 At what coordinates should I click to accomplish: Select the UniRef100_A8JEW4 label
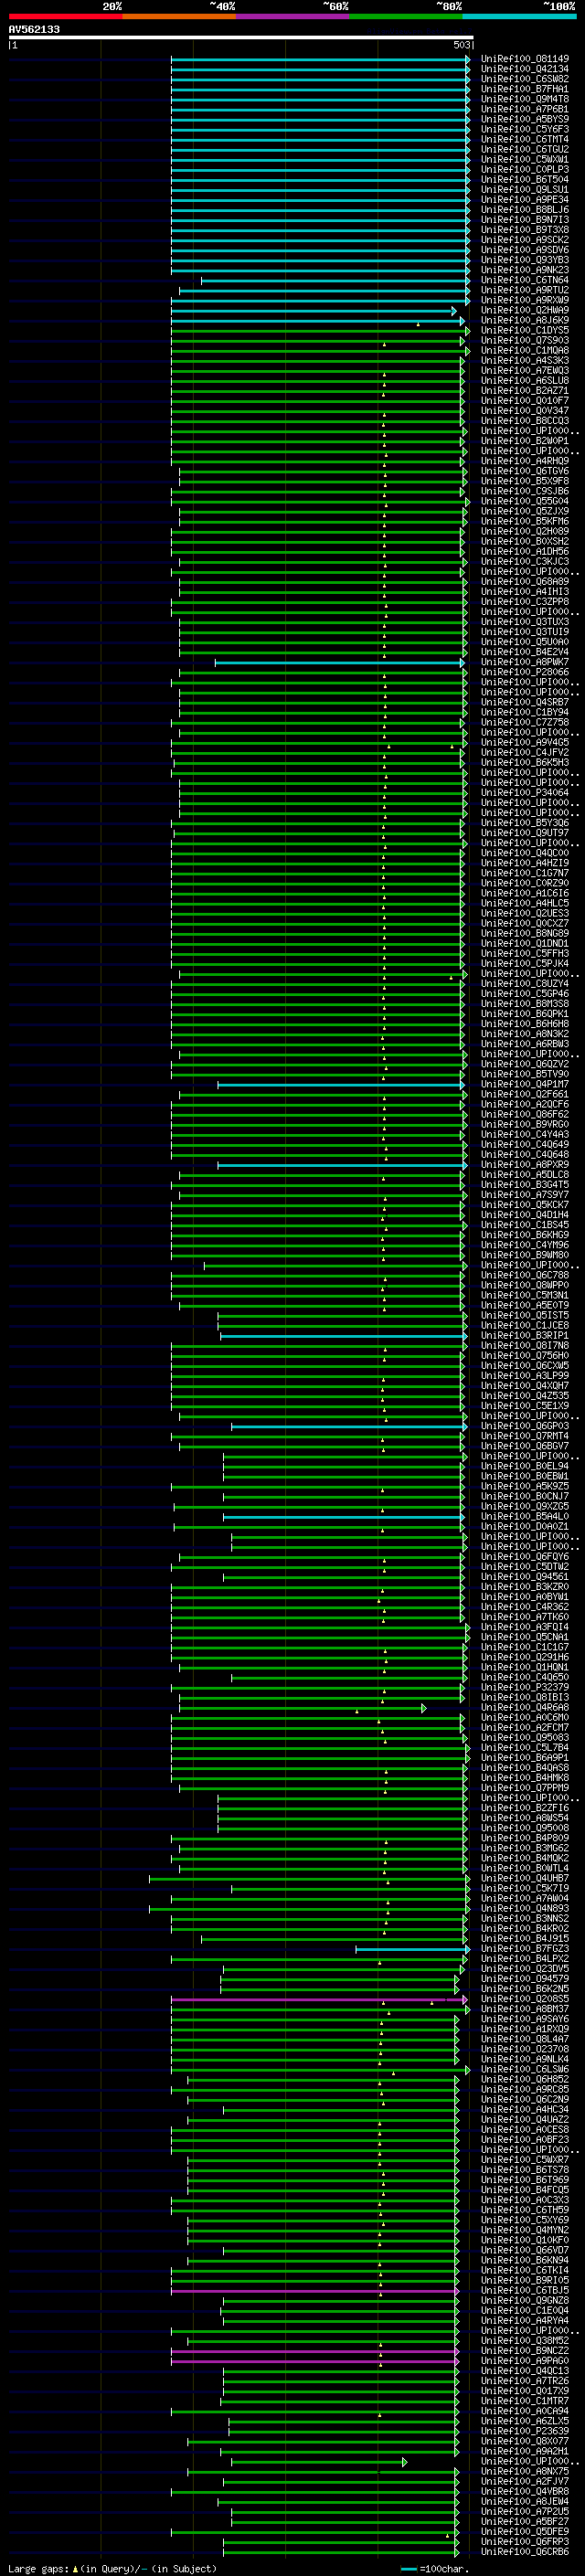coord(525,2501)
